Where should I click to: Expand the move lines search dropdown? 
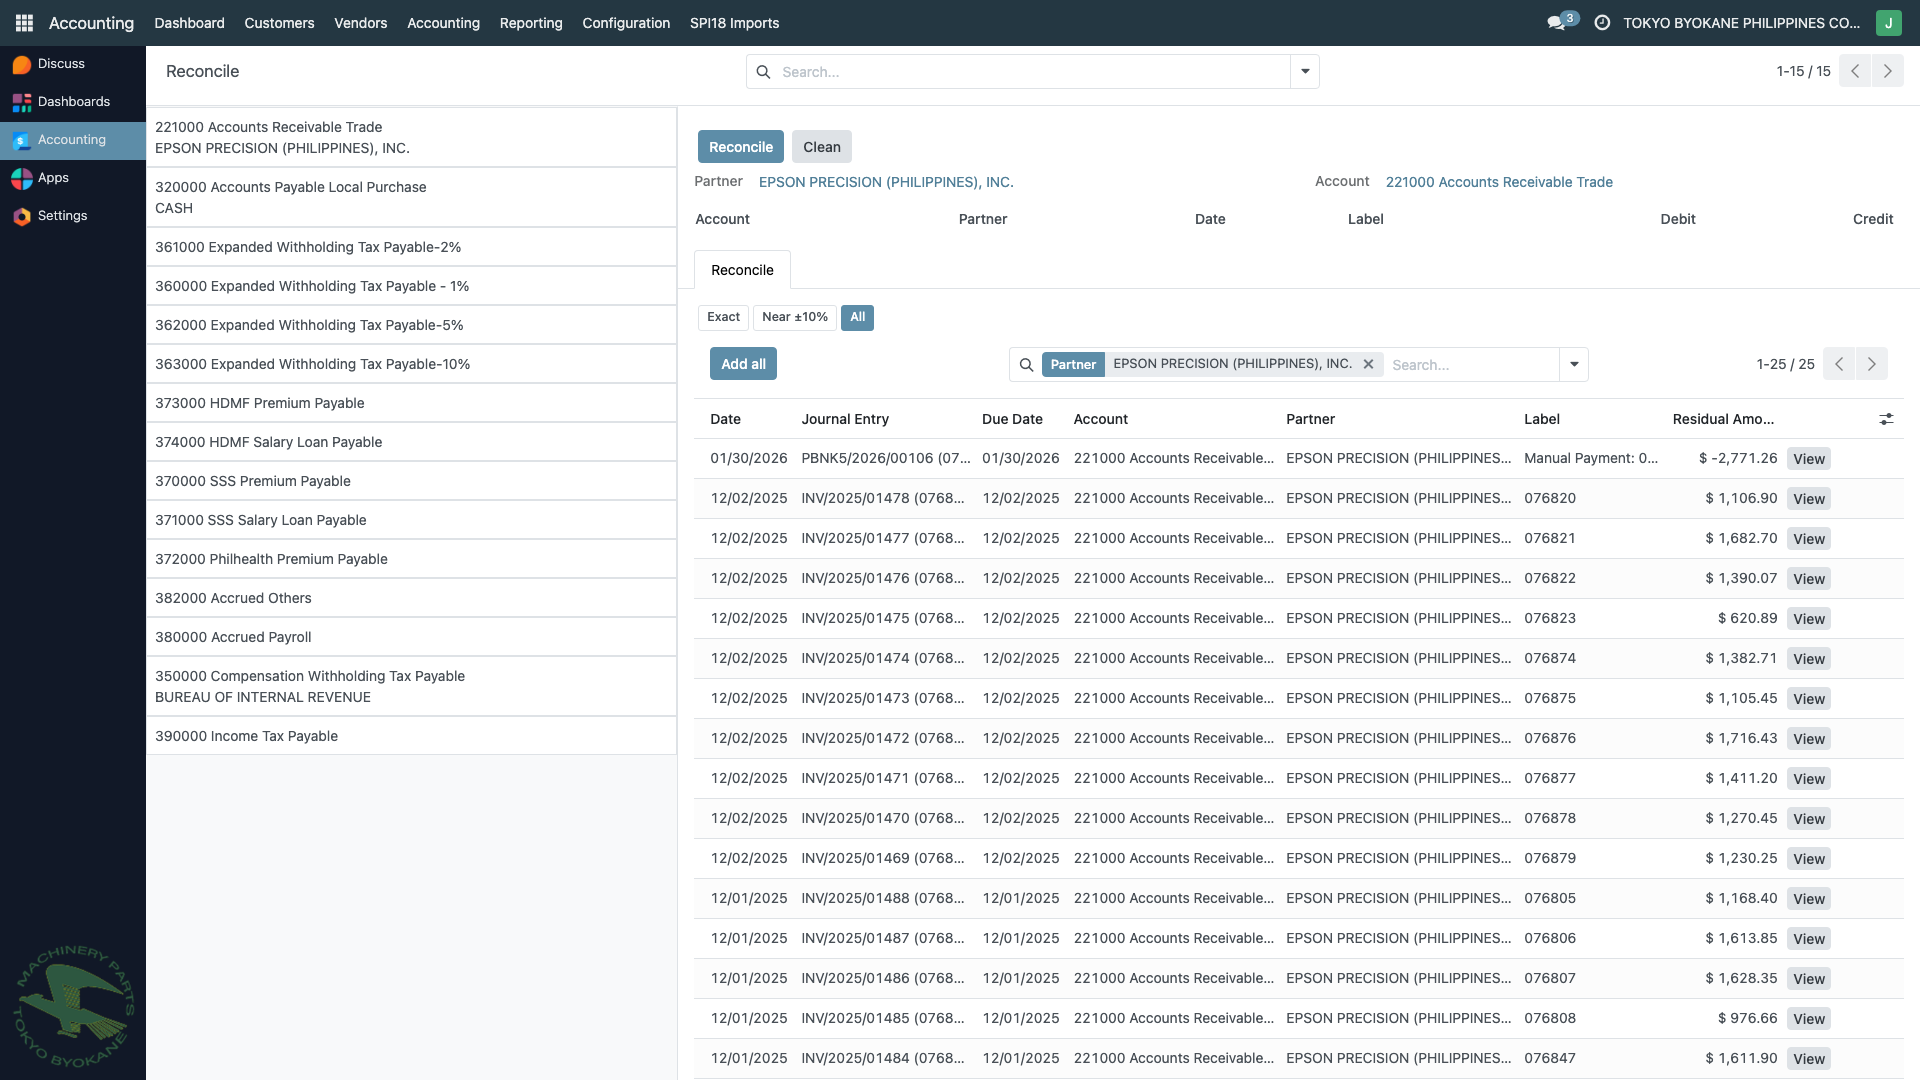point(1574,364)
